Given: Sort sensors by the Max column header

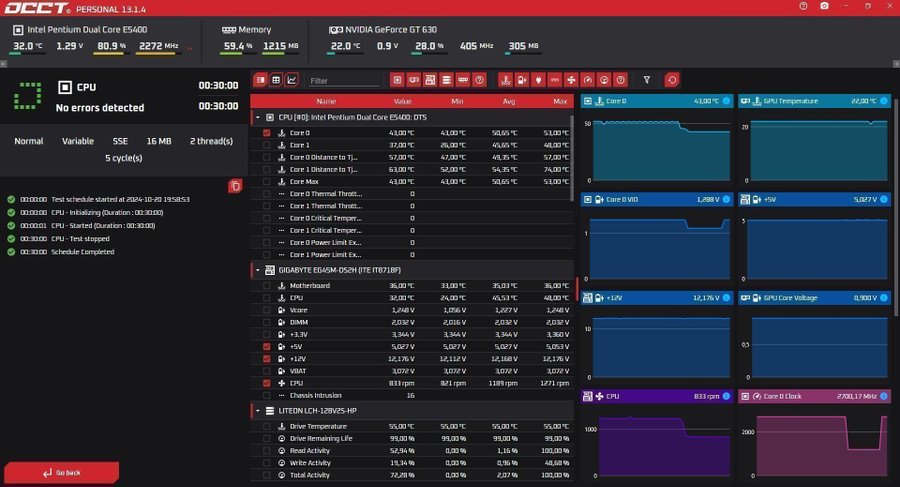Looking at the screenshot, I should coord(559,101).
